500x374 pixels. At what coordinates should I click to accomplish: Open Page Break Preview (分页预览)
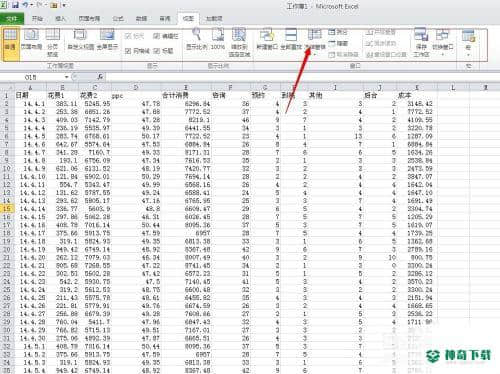point(52,43)
